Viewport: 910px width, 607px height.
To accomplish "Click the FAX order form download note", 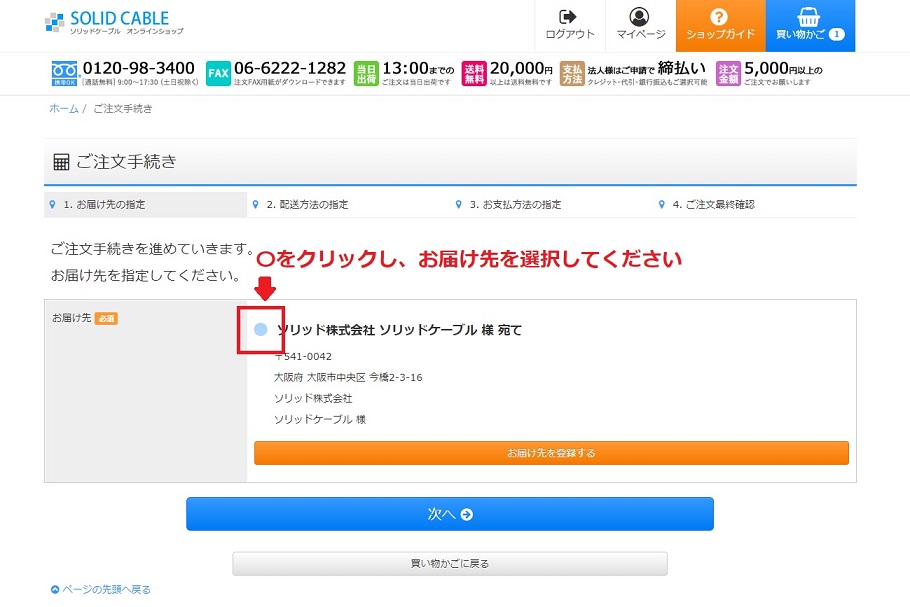I will [290, 82].
